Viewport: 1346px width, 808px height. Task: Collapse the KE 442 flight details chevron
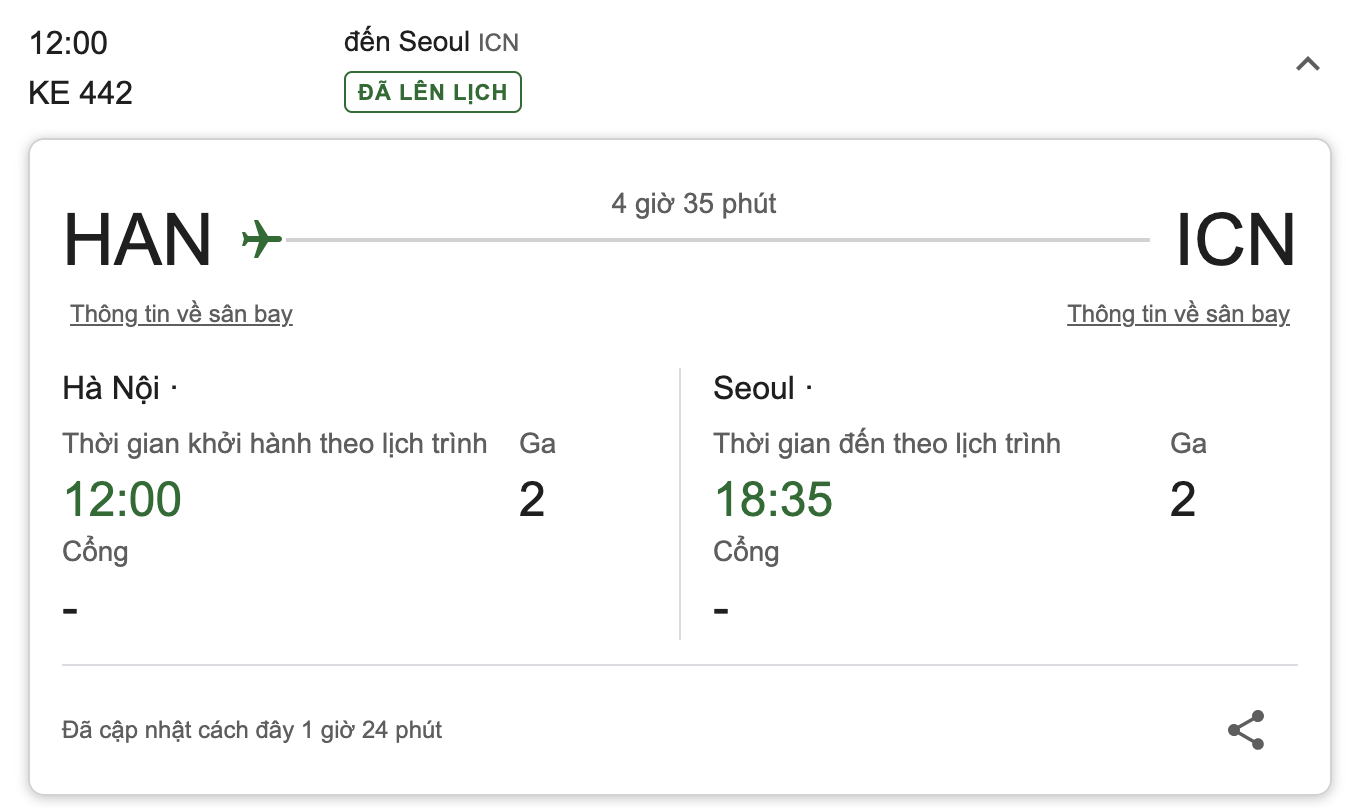click(1307, 65)
